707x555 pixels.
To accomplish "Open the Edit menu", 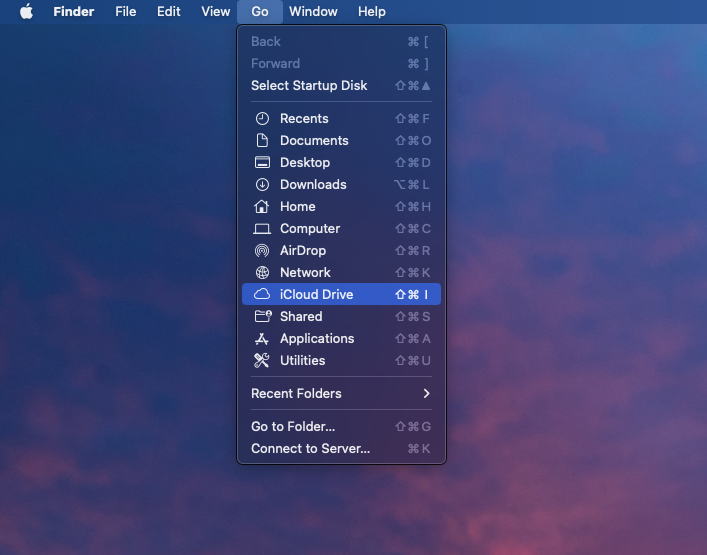I will point(169,11).
